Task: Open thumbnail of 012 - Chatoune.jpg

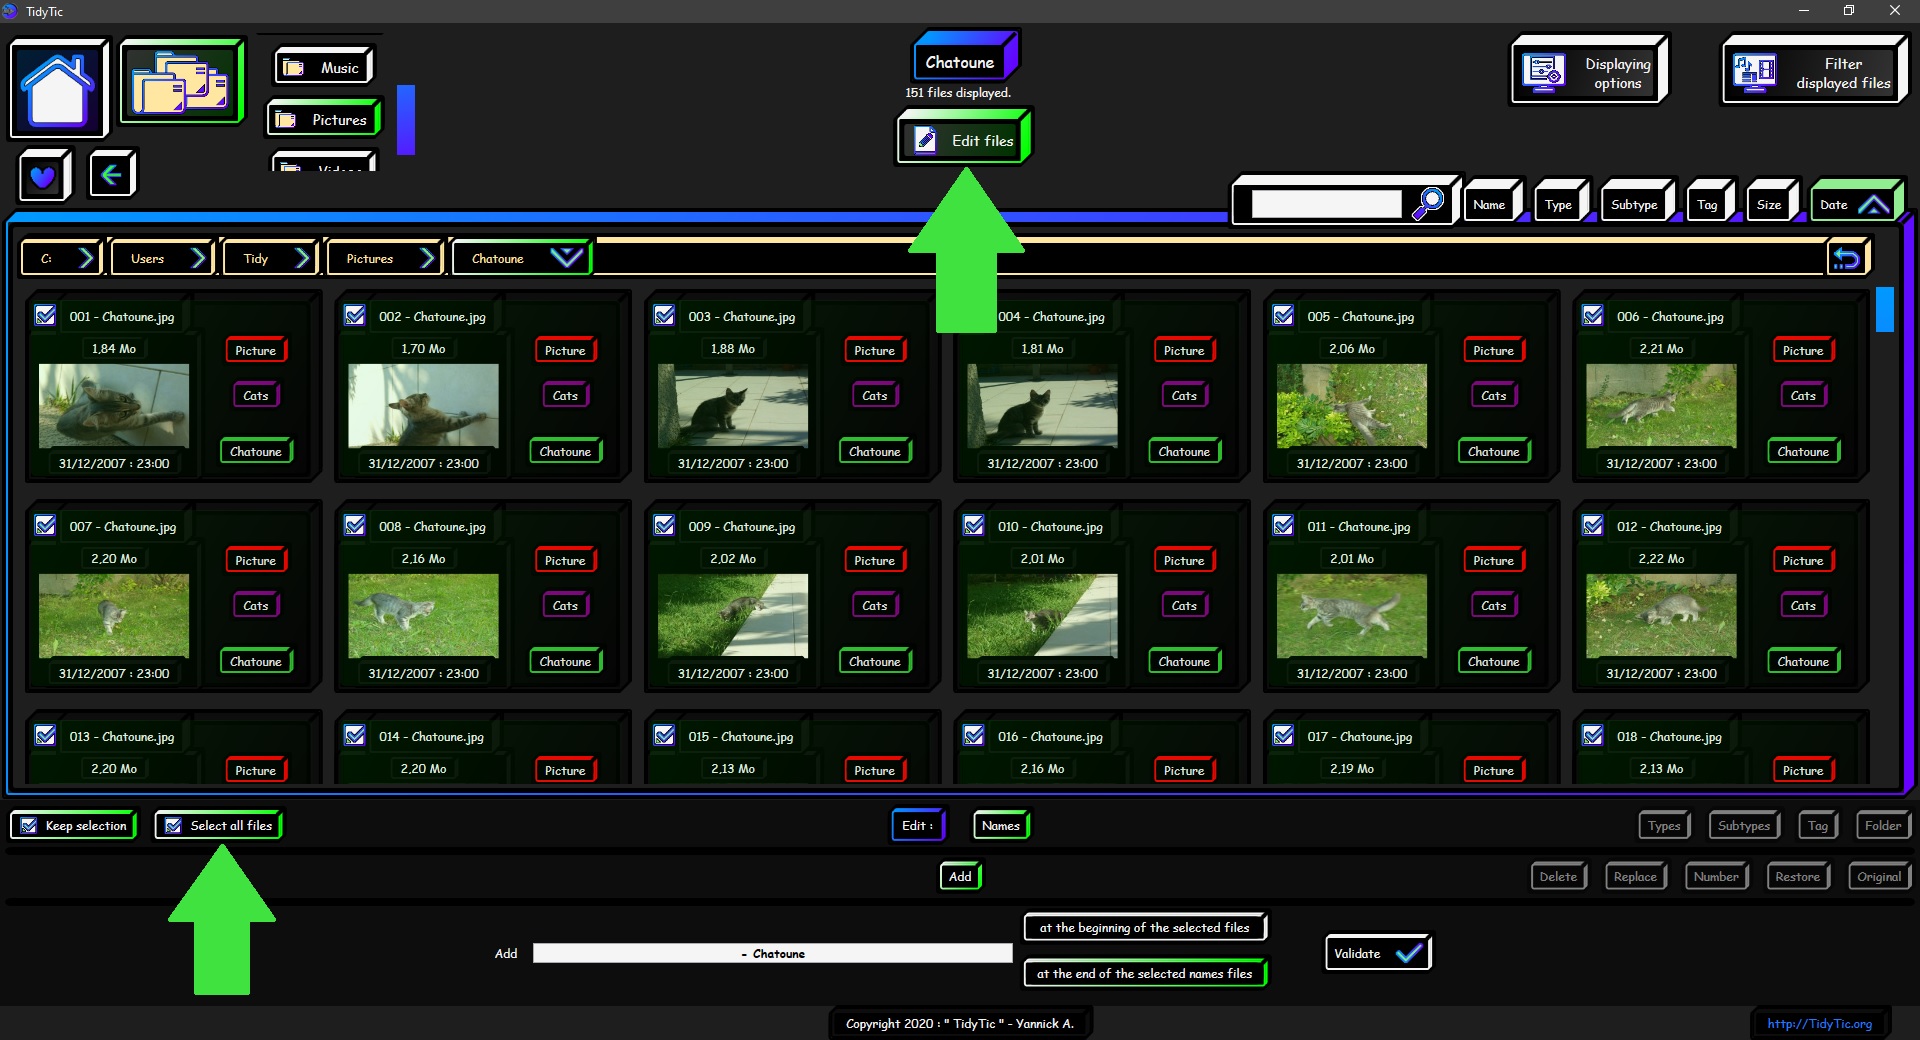Action: pyautogui.click(x=1661, y=615)
